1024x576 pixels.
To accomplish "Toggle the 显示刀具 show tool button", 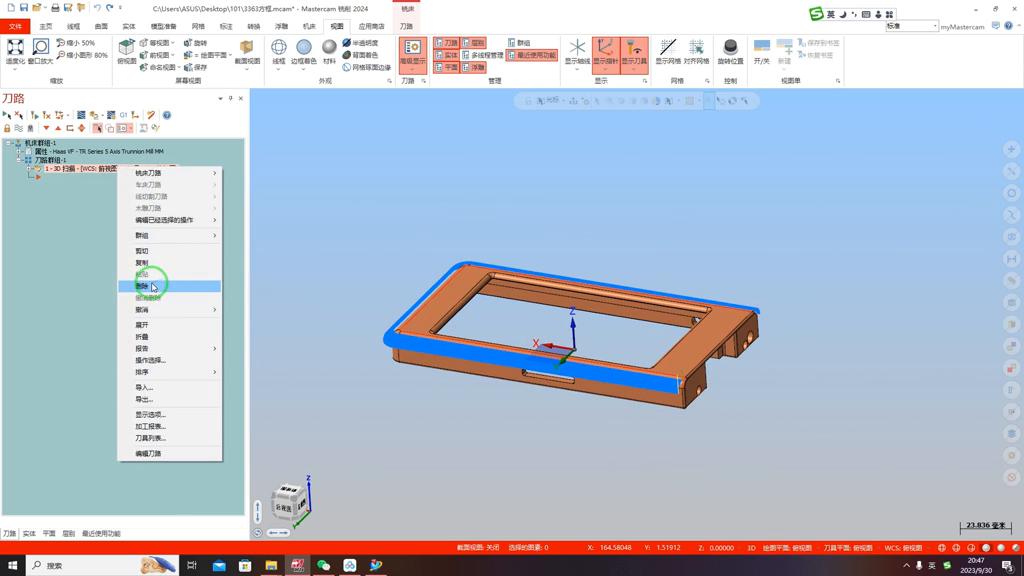I will point(634,52).
